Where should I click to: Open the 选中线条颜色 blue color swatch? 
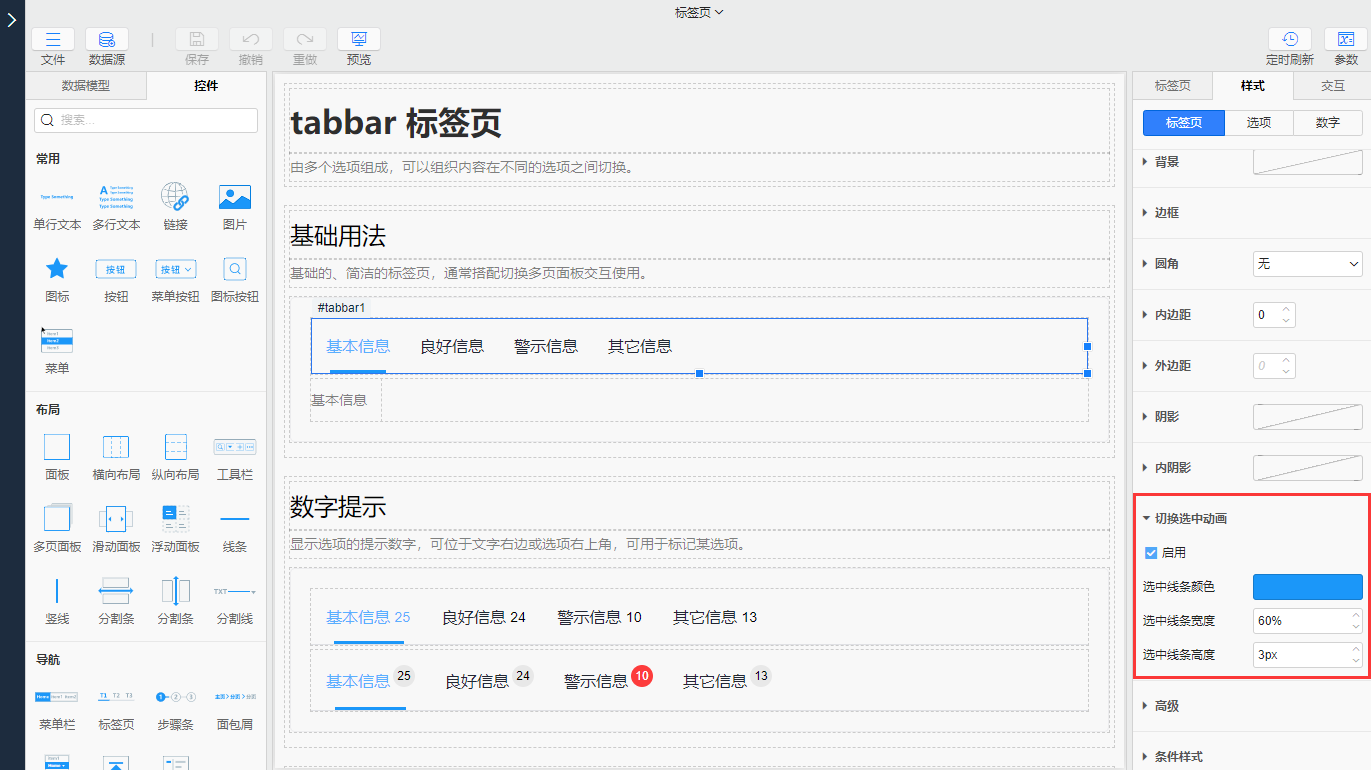pos(1307,587)
